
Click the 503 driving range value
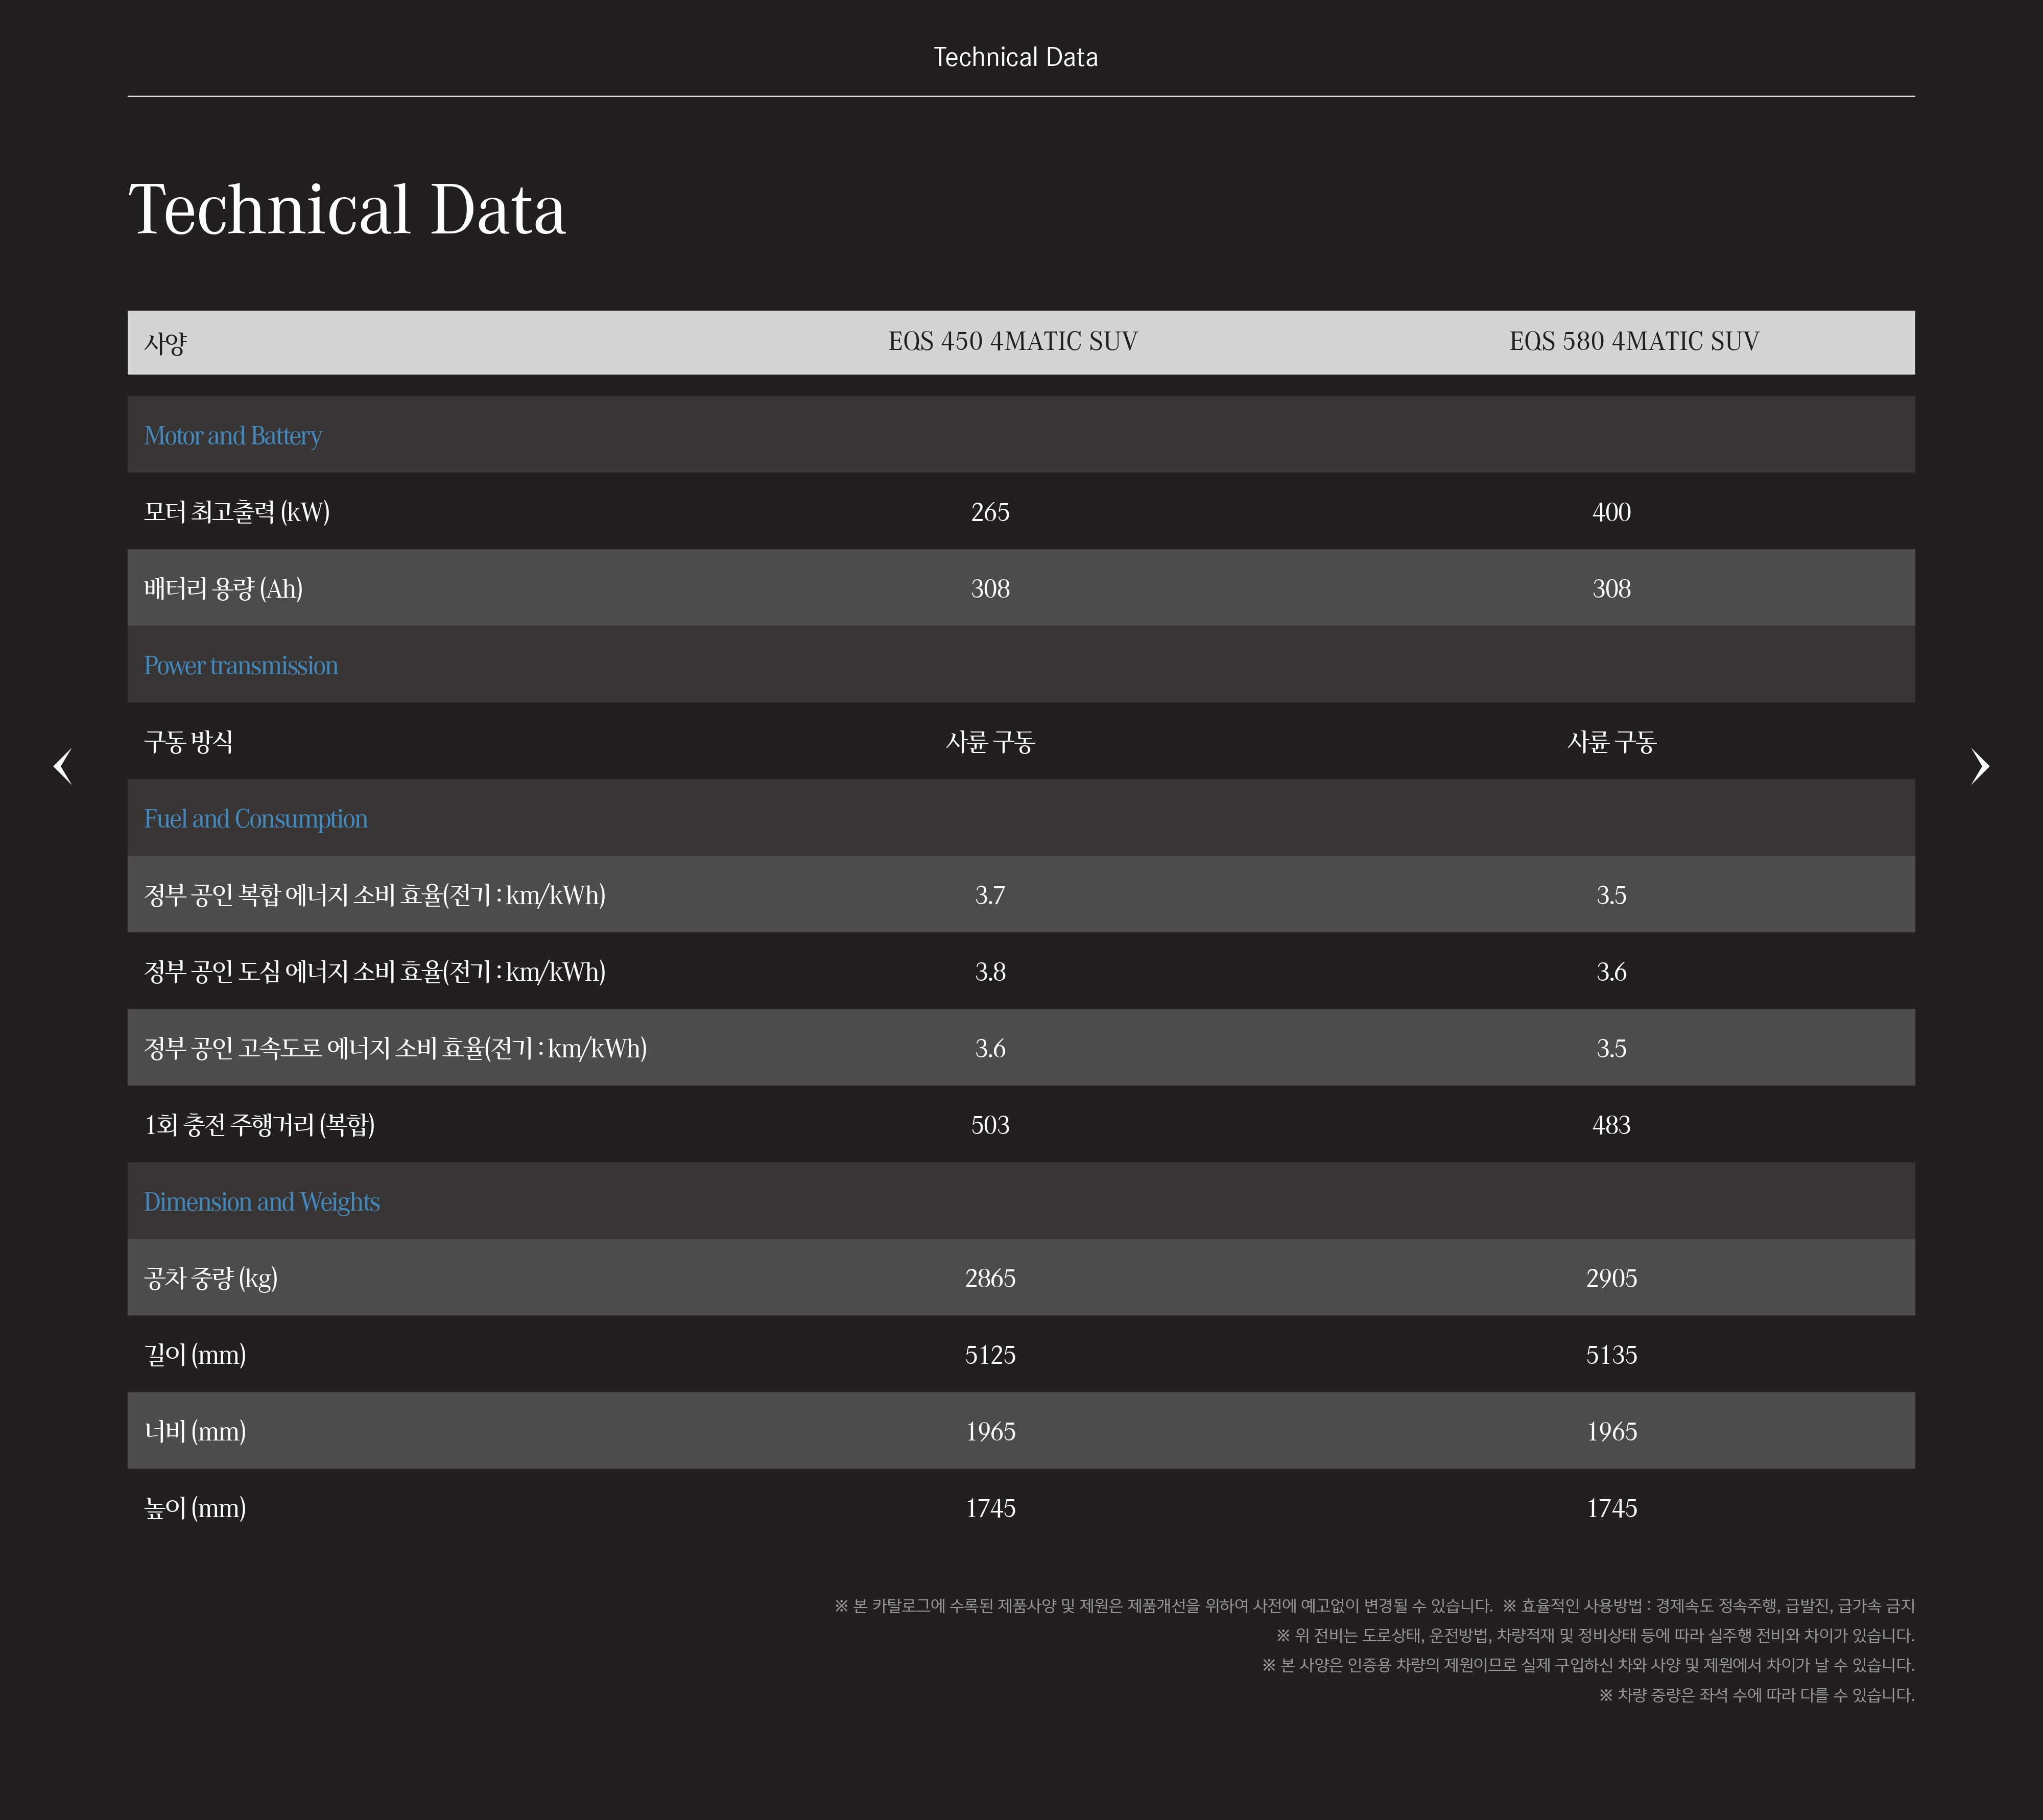(x=990, y=1125)
